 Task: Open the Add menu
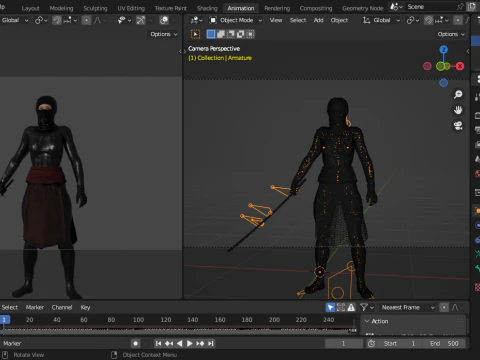tap(318, 20)
